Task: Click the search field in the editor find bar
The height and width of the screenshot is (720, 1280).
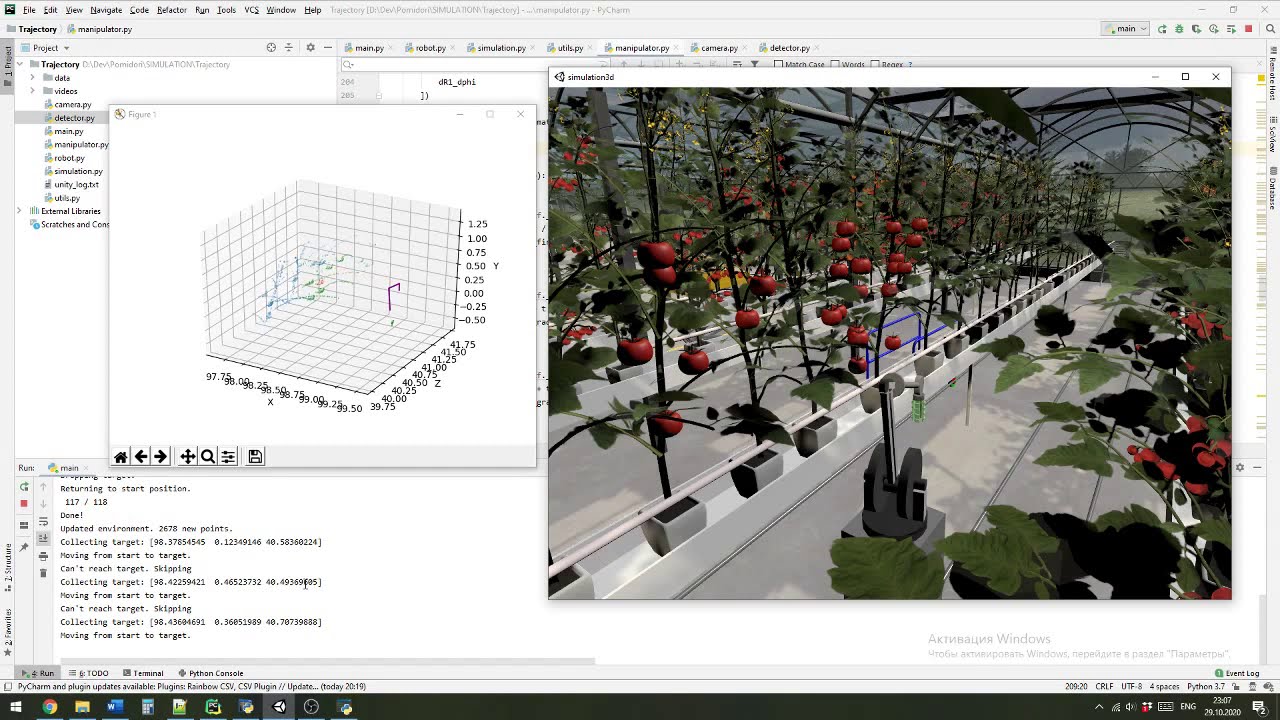Action: tap(475, 65)
